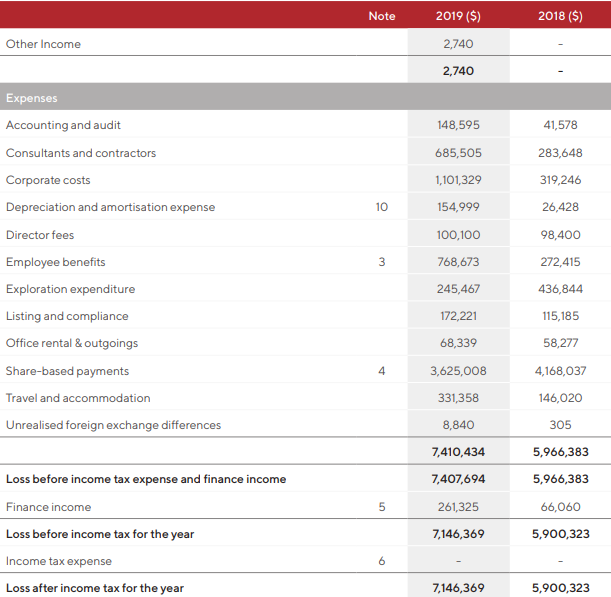Select 'Loss before income tax for the year'
The height and width of the screenshot is (597, 611).
[x=100, y=534]
